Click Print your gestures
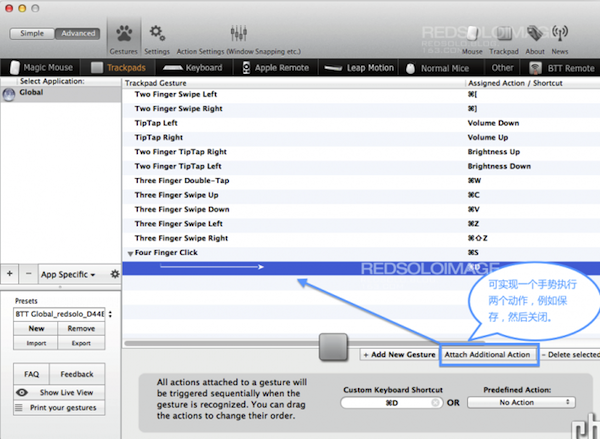The height and width of the screenshot is (439, 600). [x=59, y=408]
